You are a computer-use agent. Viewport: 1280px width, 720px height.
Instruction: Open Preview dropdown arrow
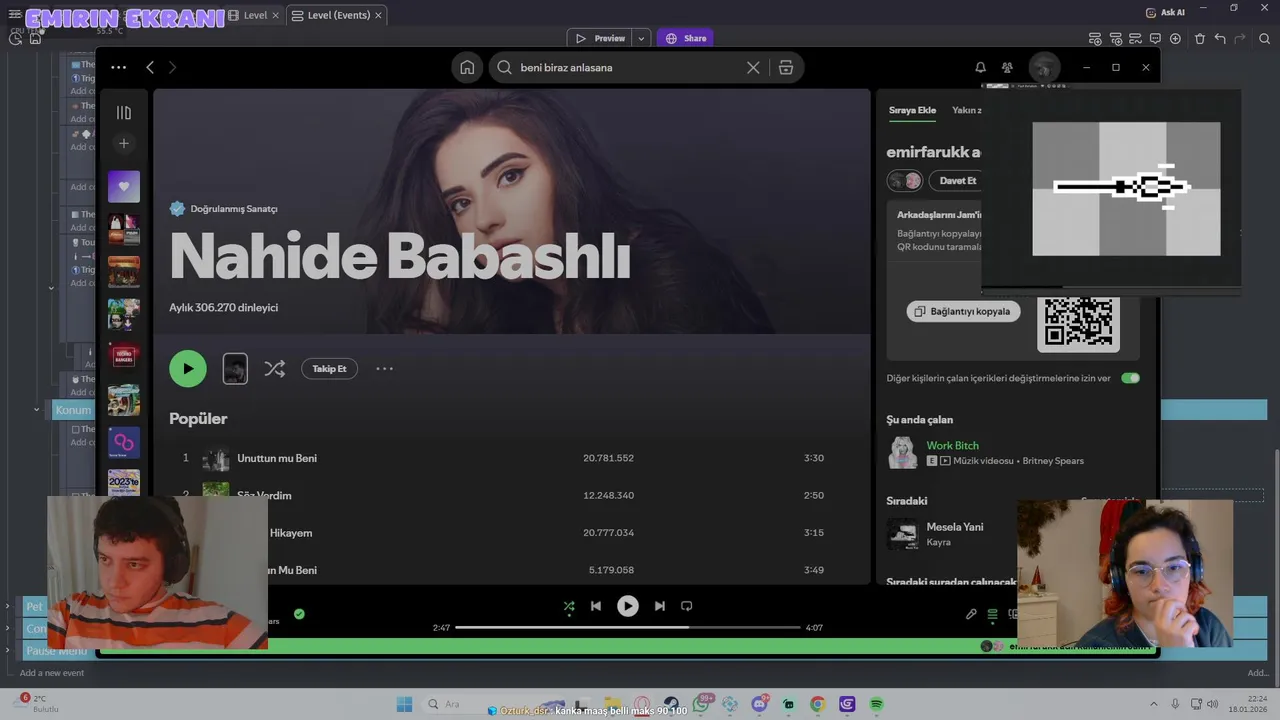tap(641, 38)
